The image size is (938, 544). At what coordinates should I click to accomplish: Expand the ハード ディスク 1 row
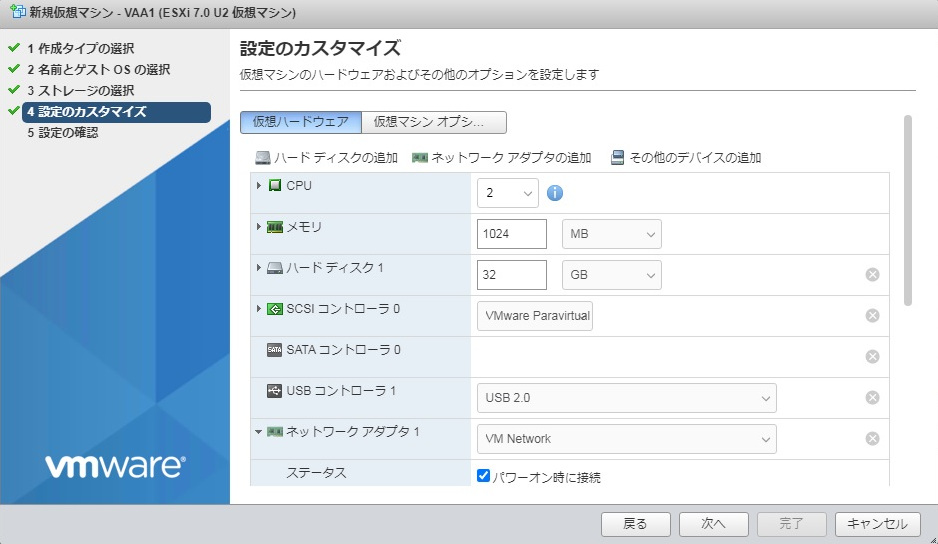click(258, 268)
